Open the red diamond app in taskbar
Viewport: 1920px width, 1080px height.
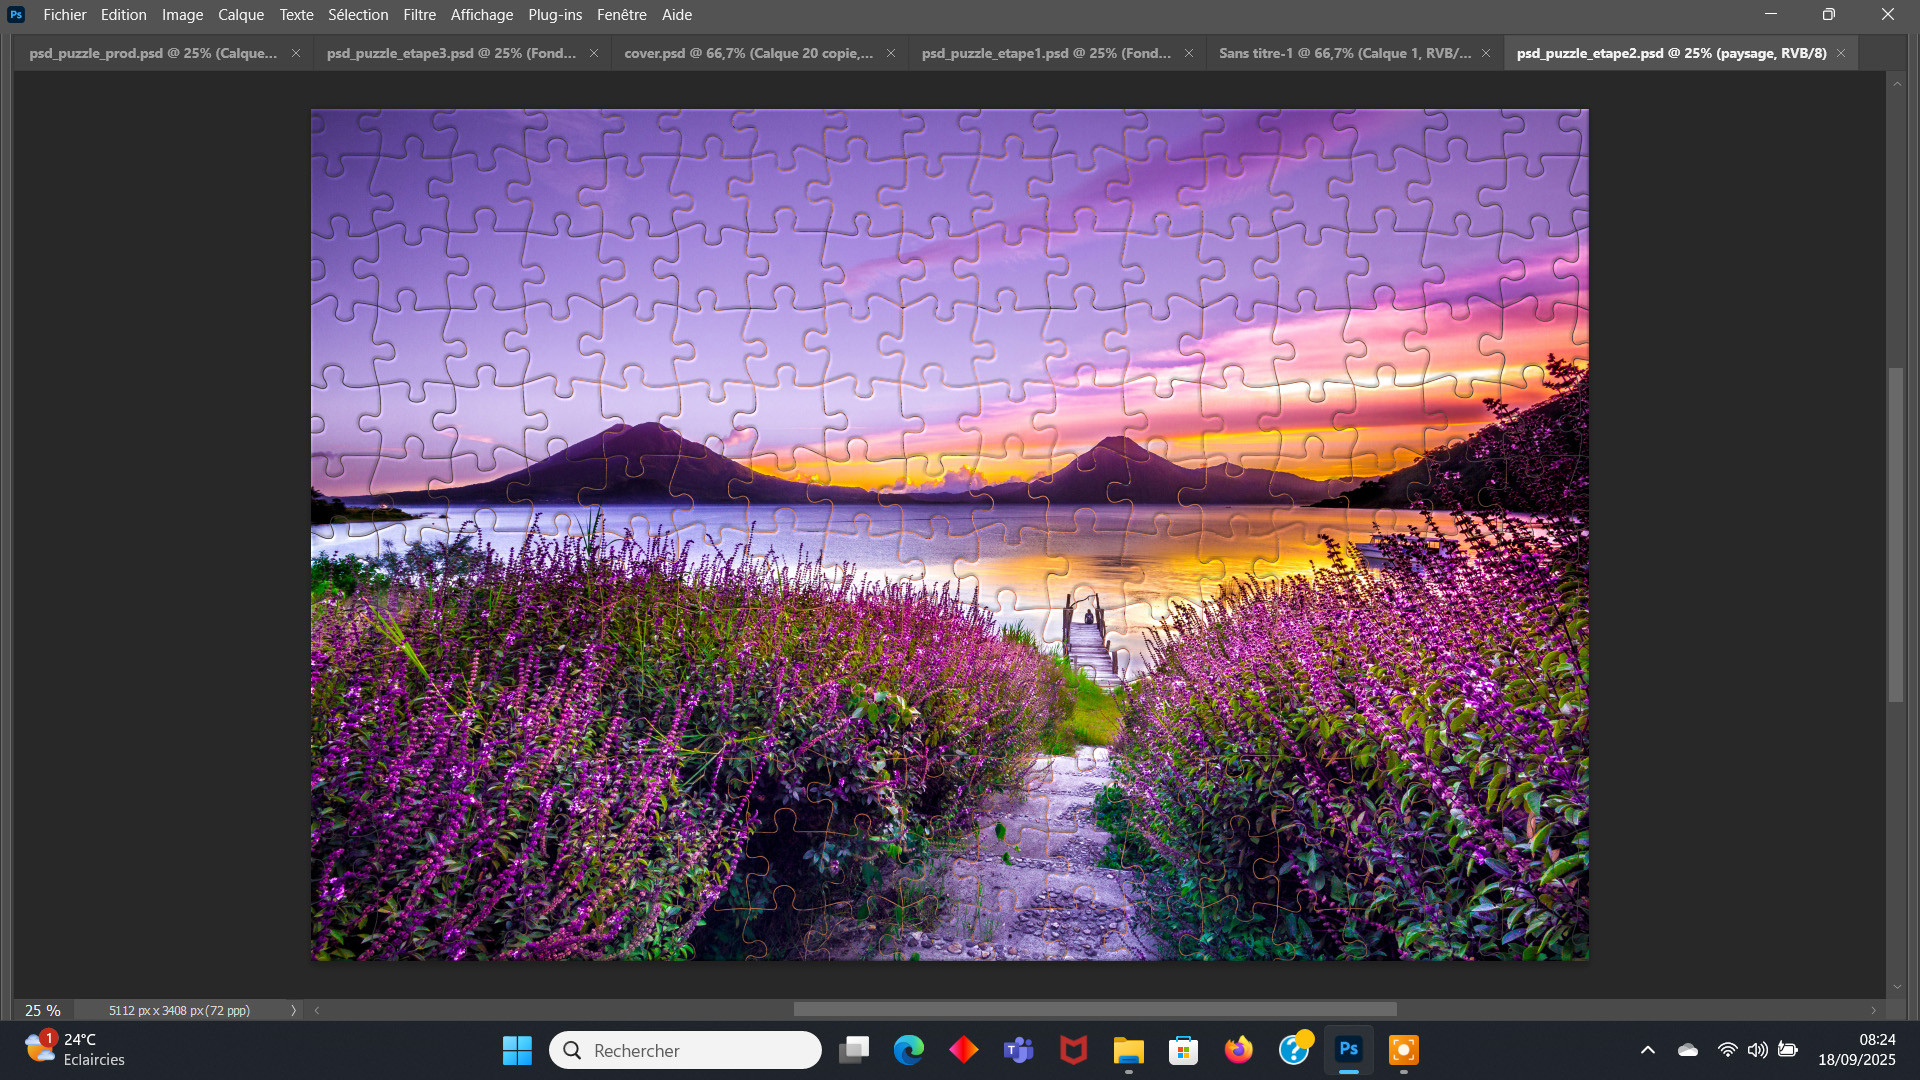point(964,1050)
